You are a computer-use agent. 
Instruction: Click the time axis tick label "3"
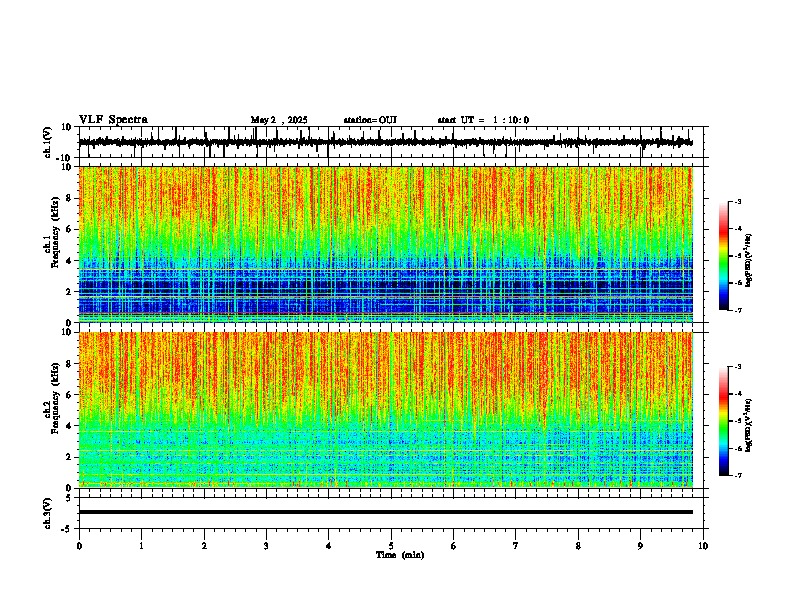(266, 546)
